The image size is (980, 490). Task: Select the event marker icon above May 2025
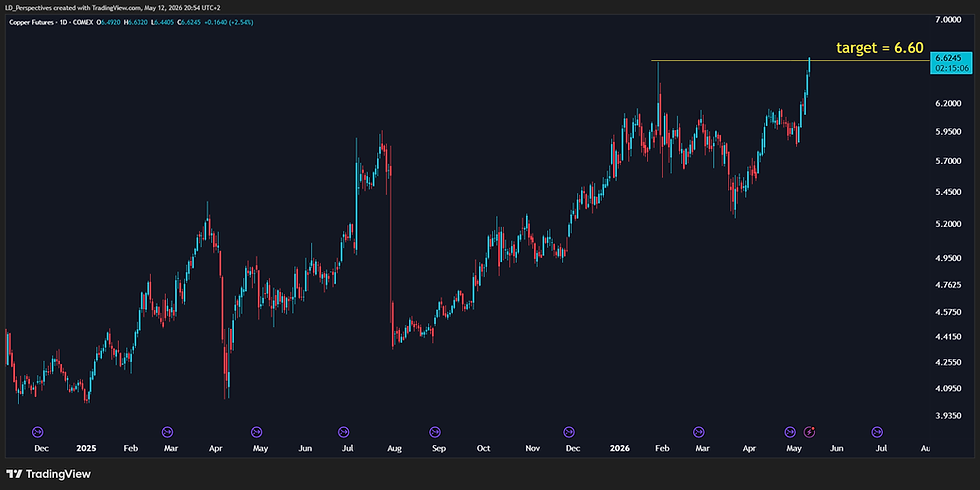(256, 432)
